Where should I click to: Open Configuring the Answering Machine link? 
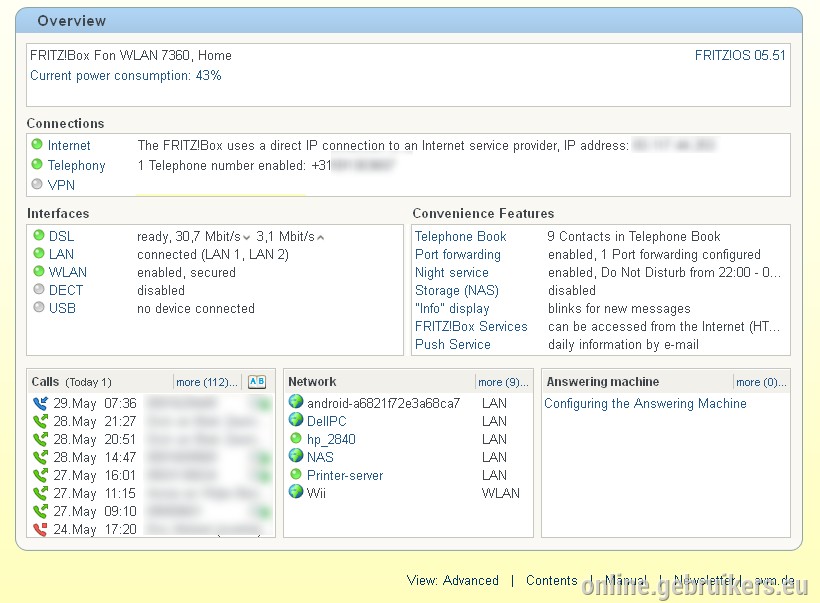click(x=645, y=404)
